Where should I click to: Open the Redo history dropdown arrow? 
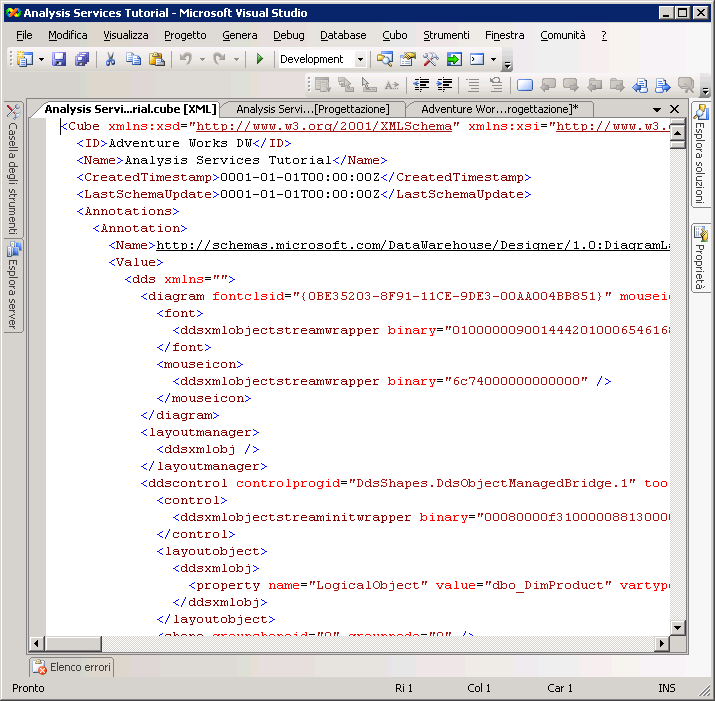pyautogui.click(x=236, y=59)
